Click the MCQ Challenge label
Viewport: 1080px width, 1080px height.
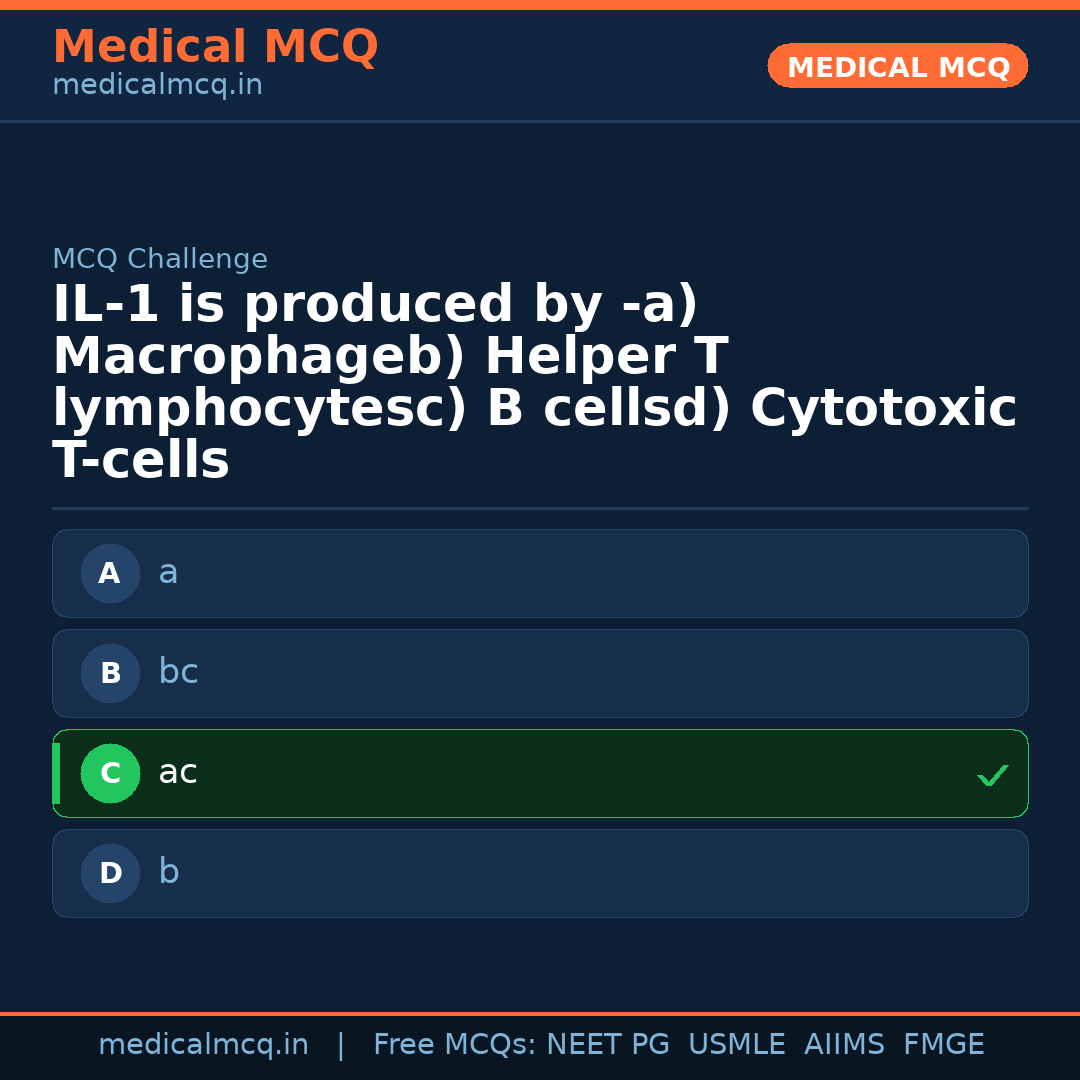point(160,258)
